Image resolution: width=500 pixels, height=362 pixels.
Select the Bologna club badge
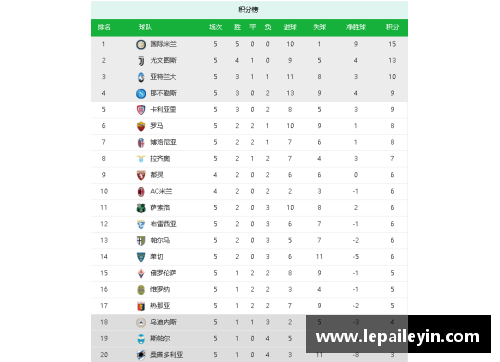[x=141, y=143]
